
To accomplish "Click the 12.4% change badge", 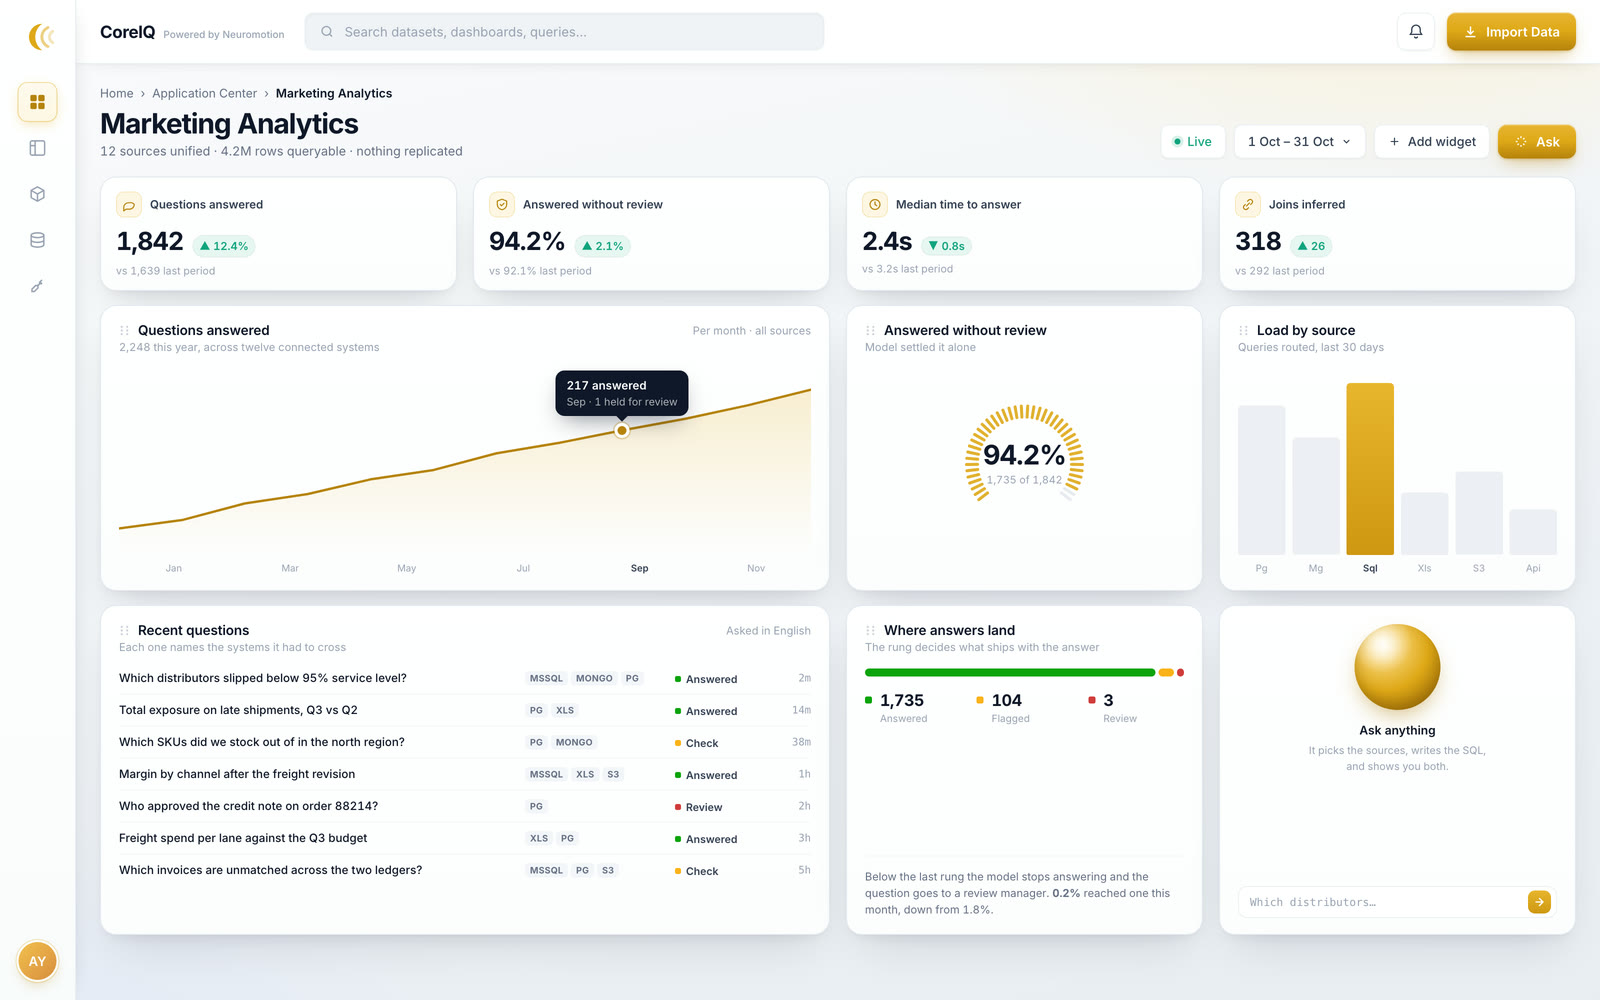I will tap(224, 246).
